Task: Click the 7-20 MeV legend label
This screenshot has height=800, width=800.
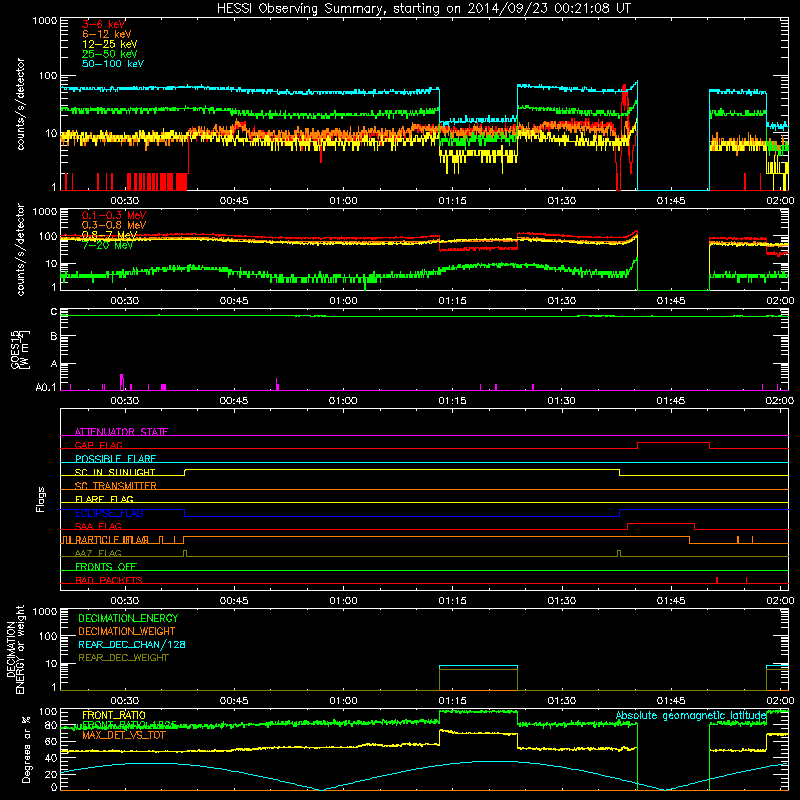Action: click(107, 245)
